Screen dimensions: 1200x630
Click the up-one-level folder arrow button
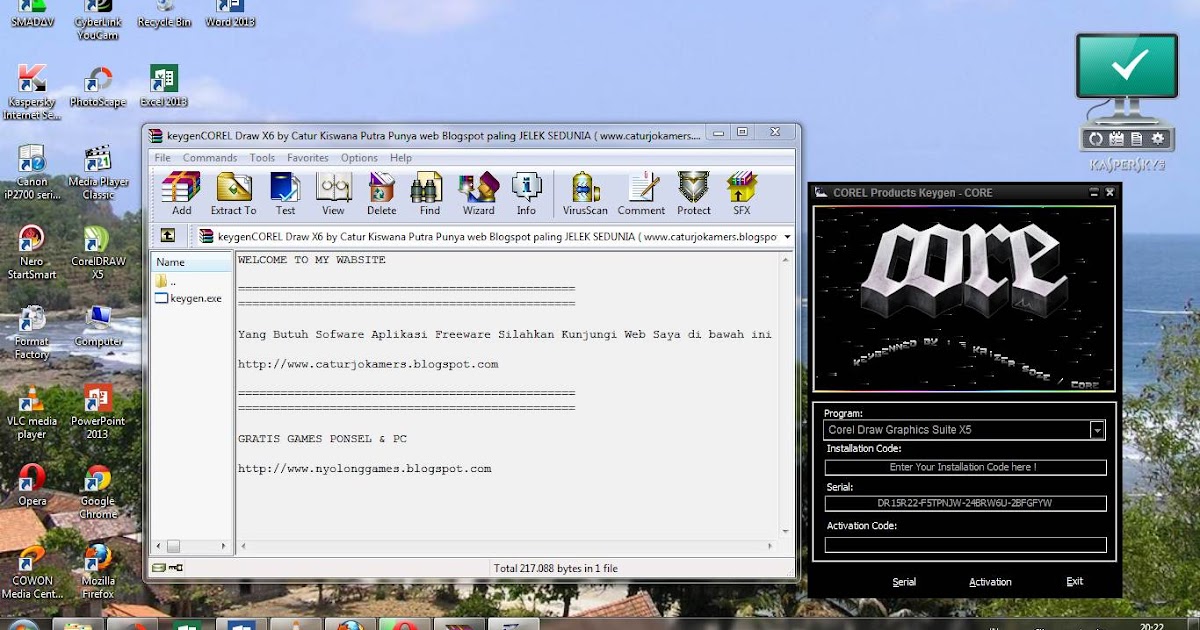[168, 236]
